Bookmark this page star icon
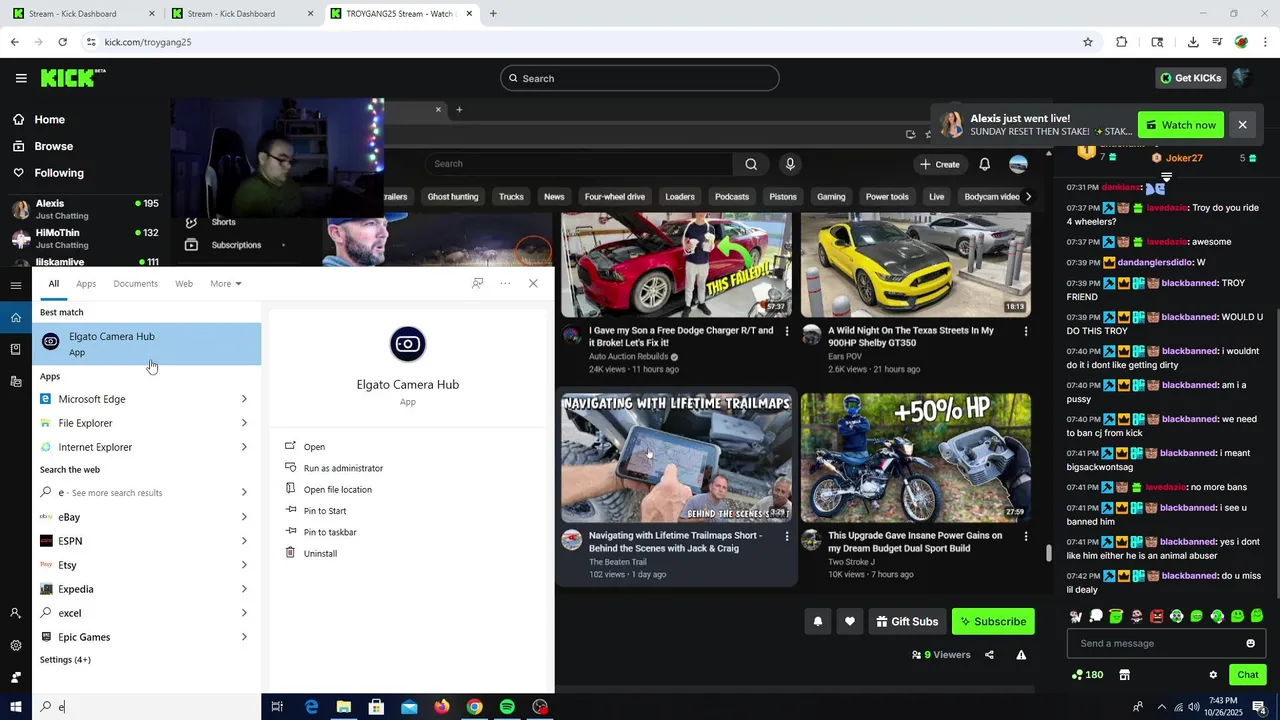Viewport: 1280px width, 720px height. tap(1088, 42)
